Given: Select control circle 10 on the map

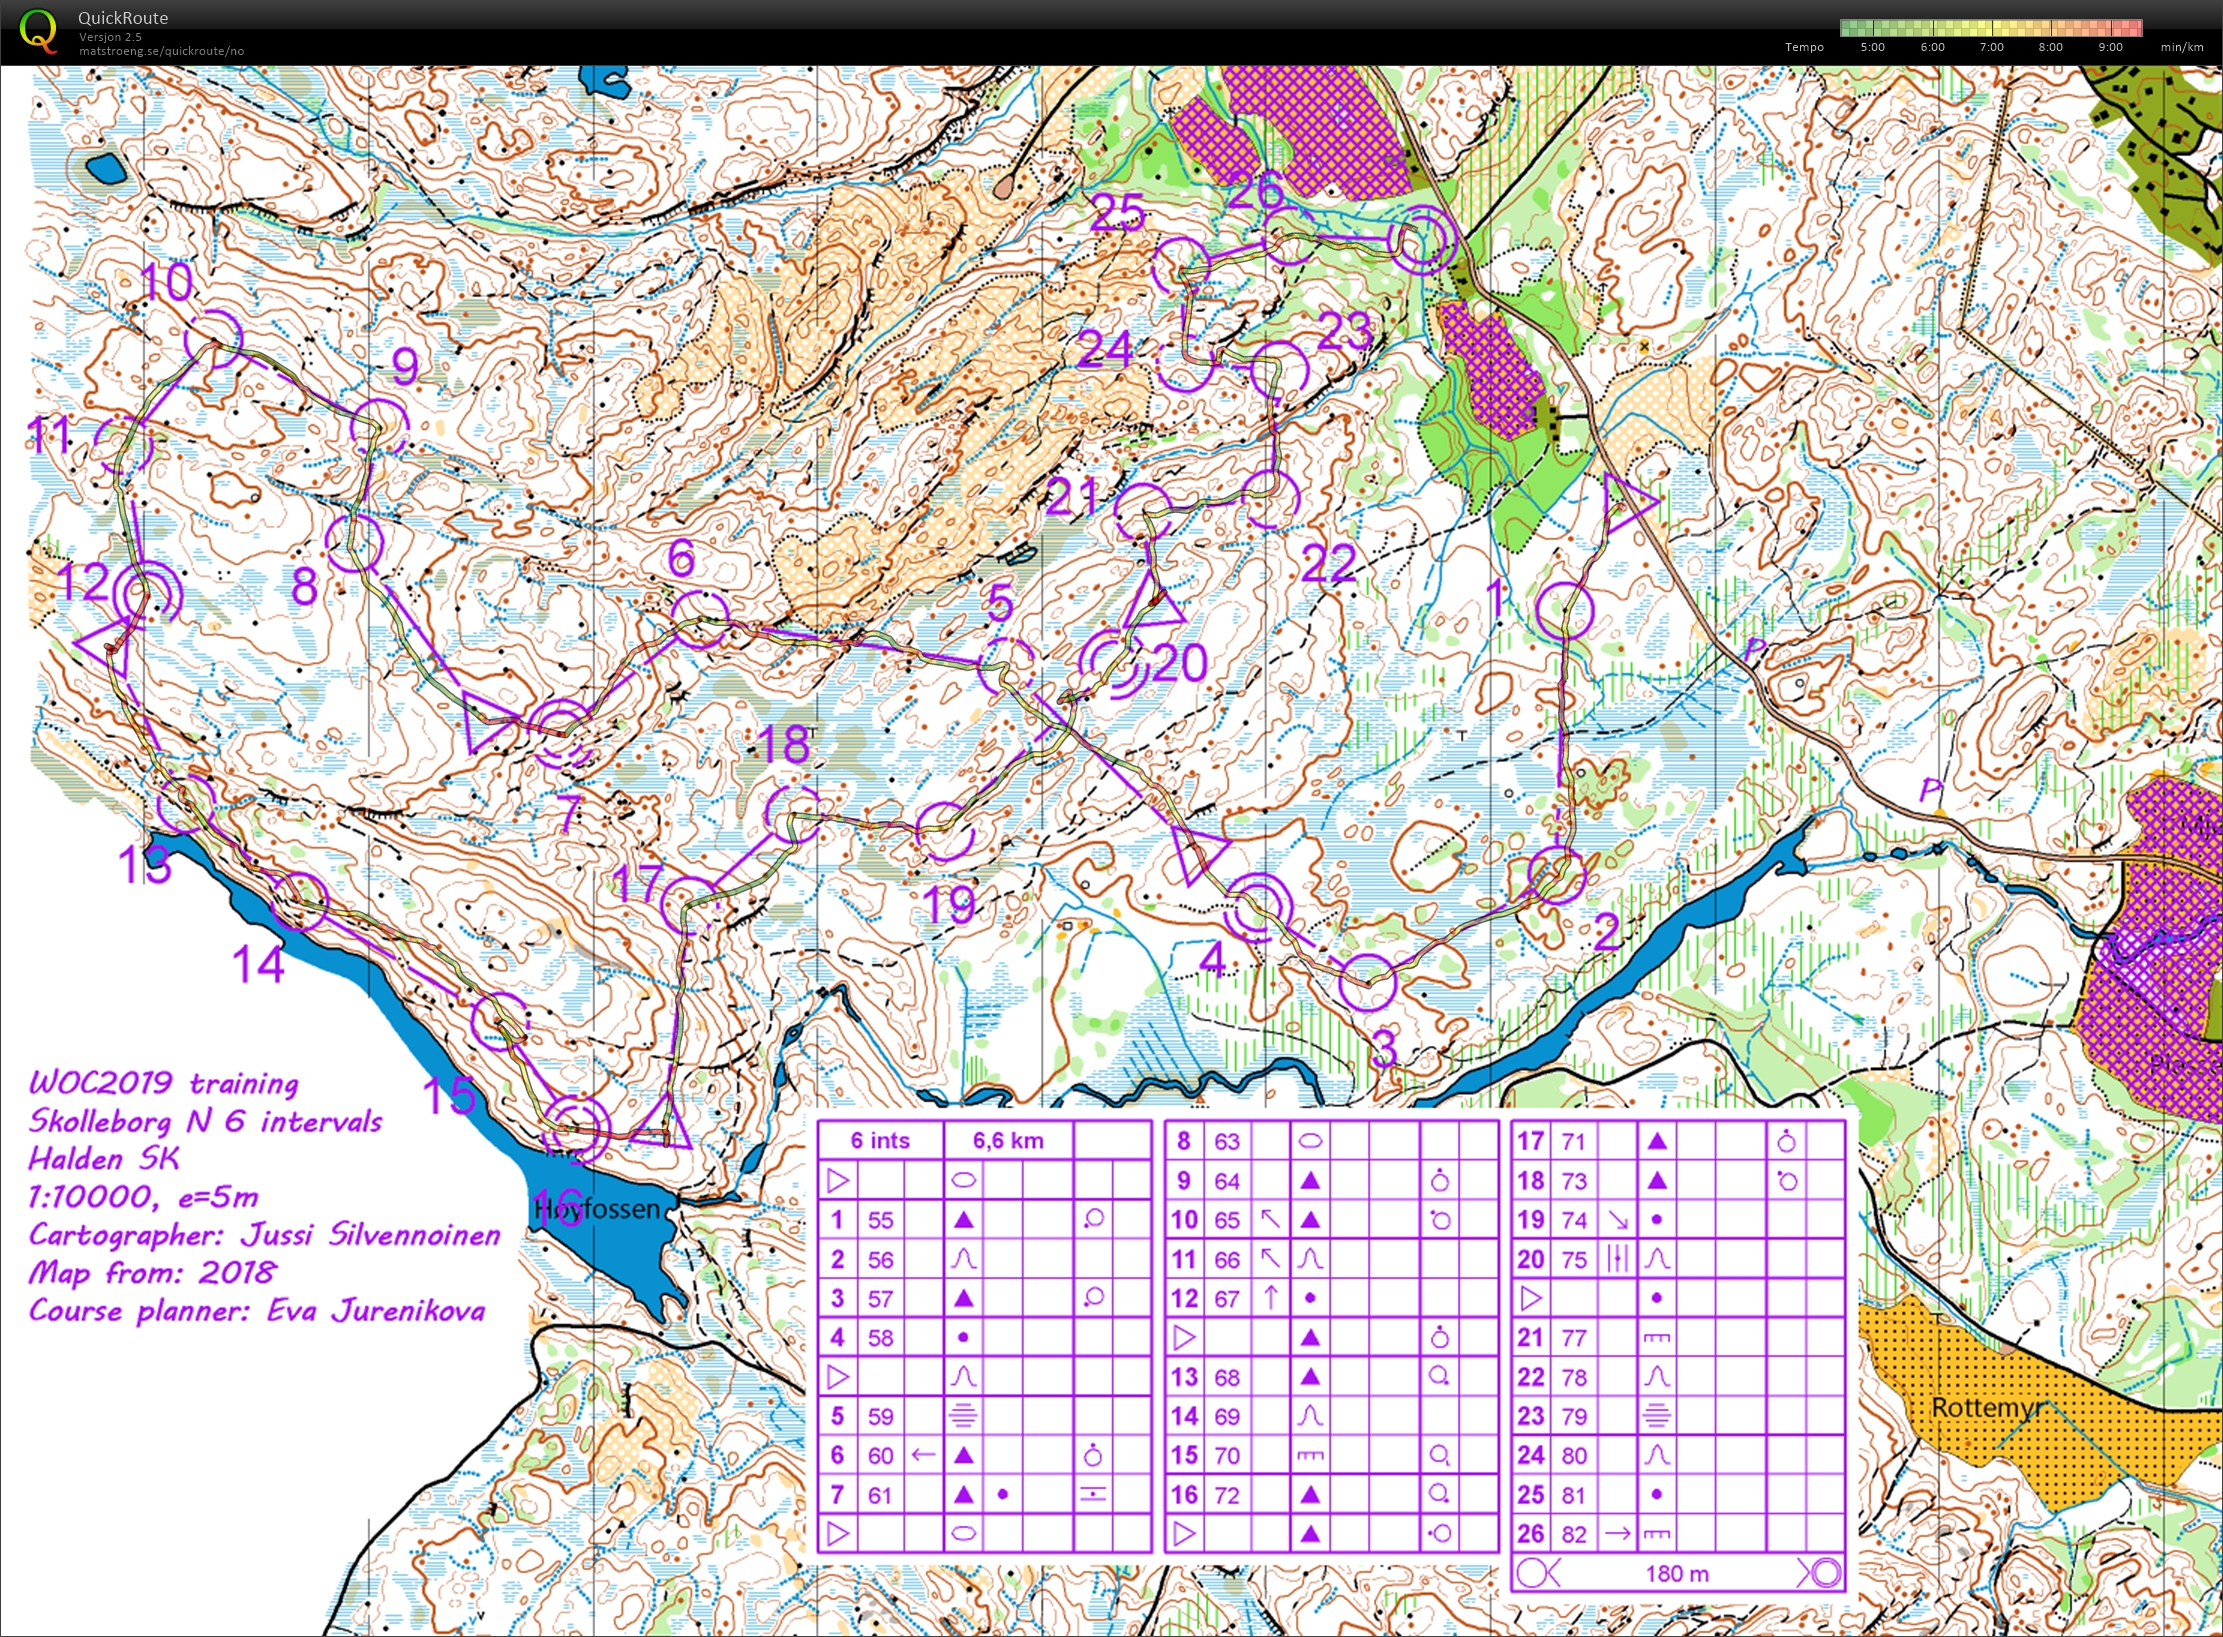Looking at the screenshot, I should pos(215,340).
